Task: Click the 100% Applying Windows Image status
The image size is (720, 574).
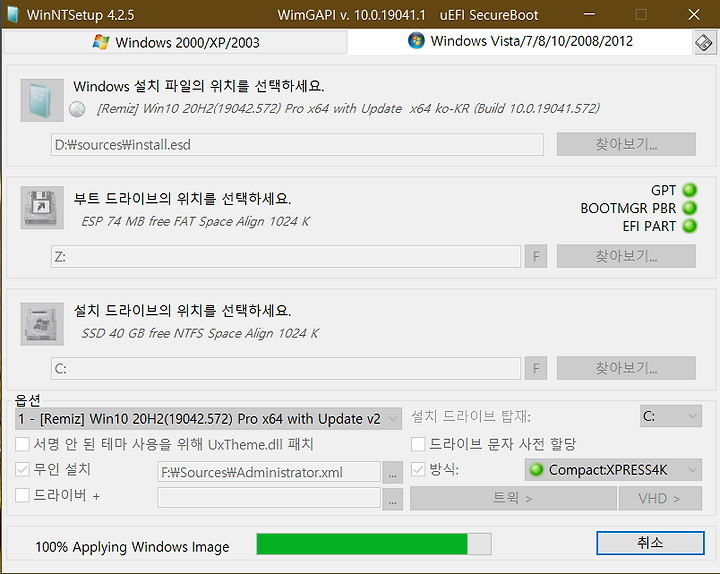Action: [x=132, y=547]
